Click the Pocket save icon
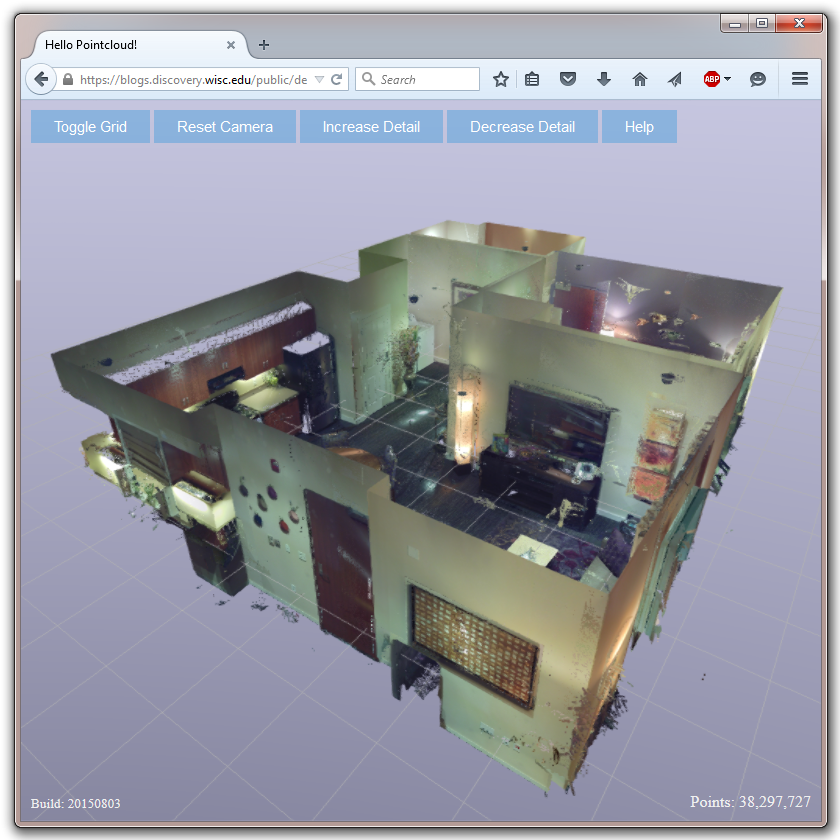 coord(568,79)
